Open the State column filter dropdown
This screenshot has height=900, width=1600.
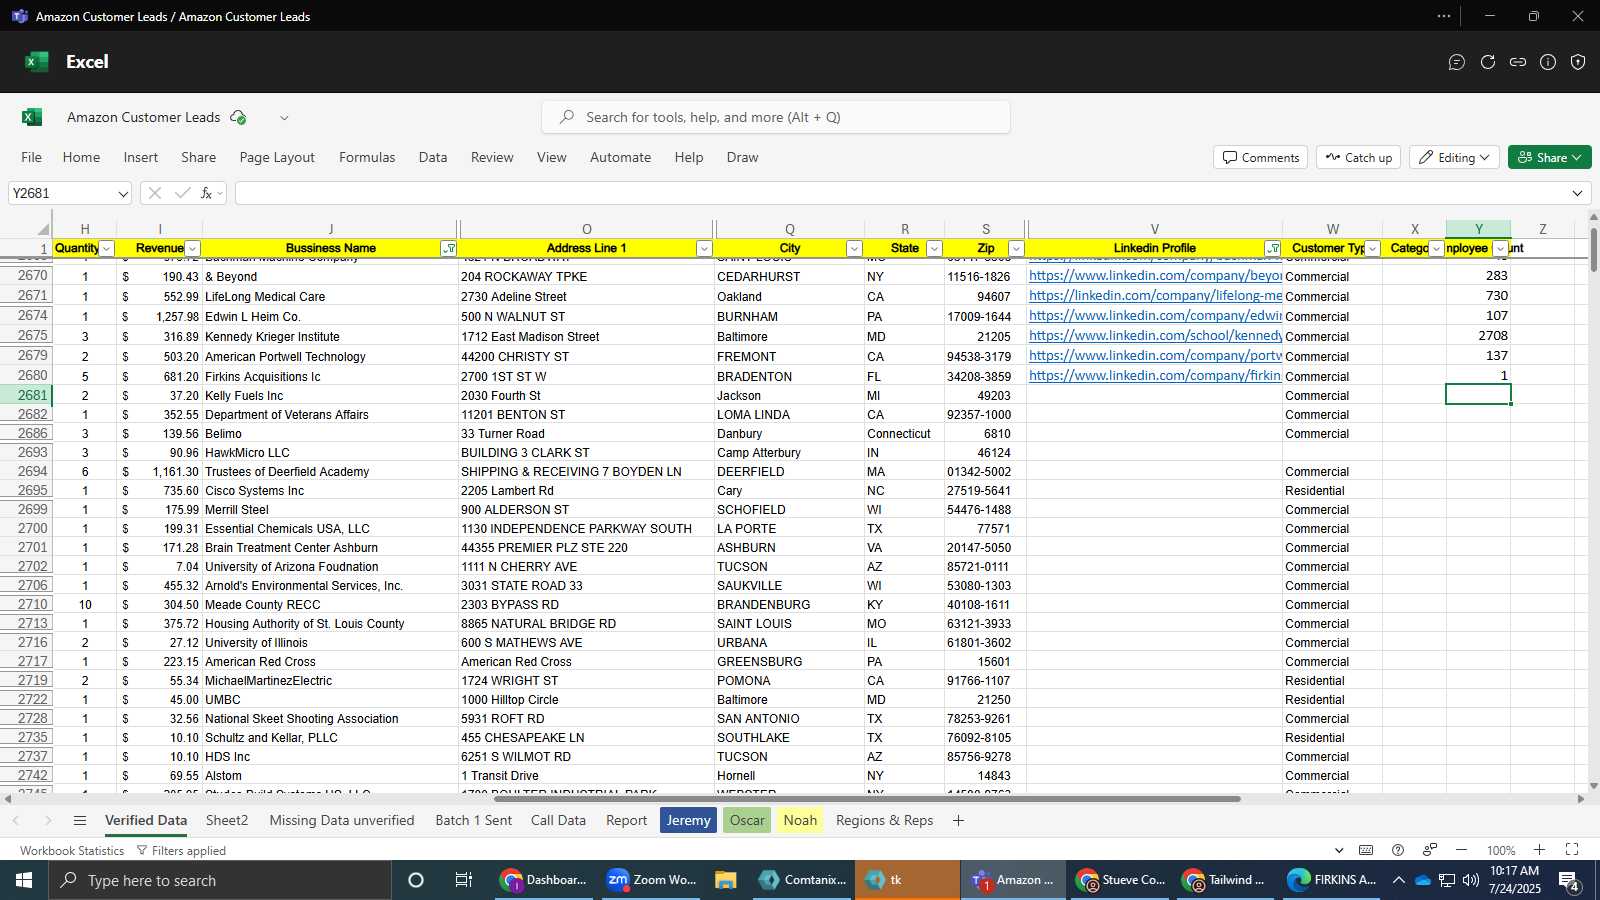[934, 248]
